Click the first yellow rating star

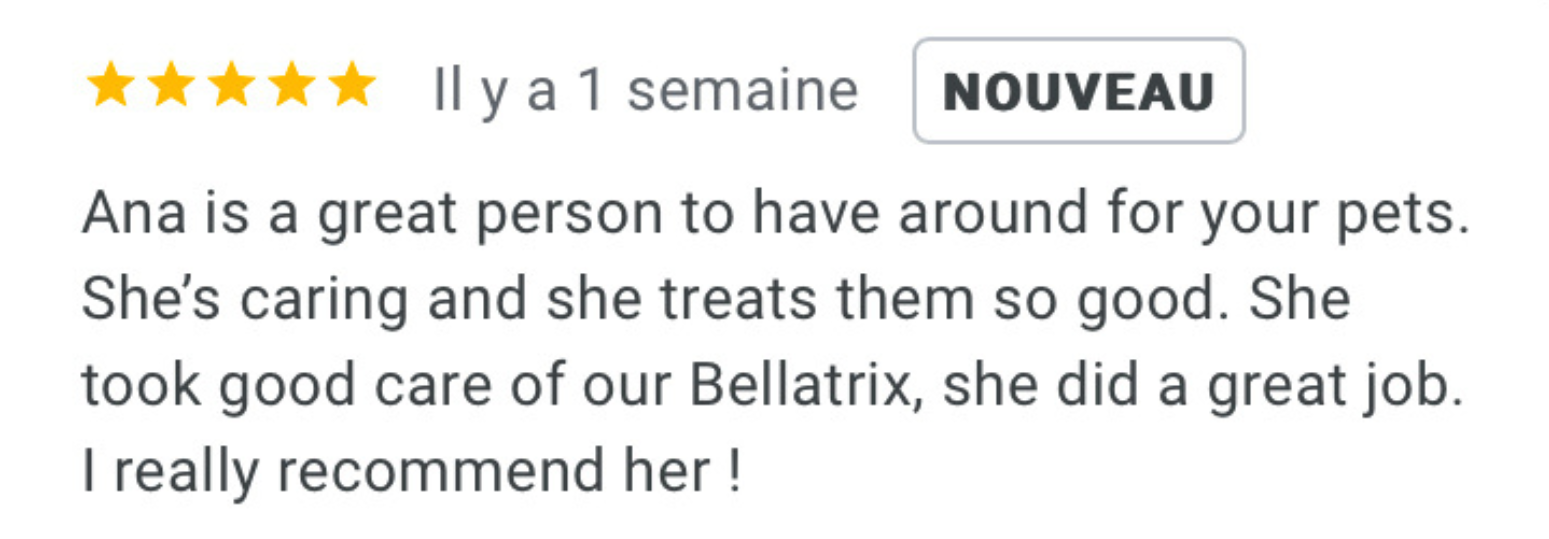click(111, 85)
